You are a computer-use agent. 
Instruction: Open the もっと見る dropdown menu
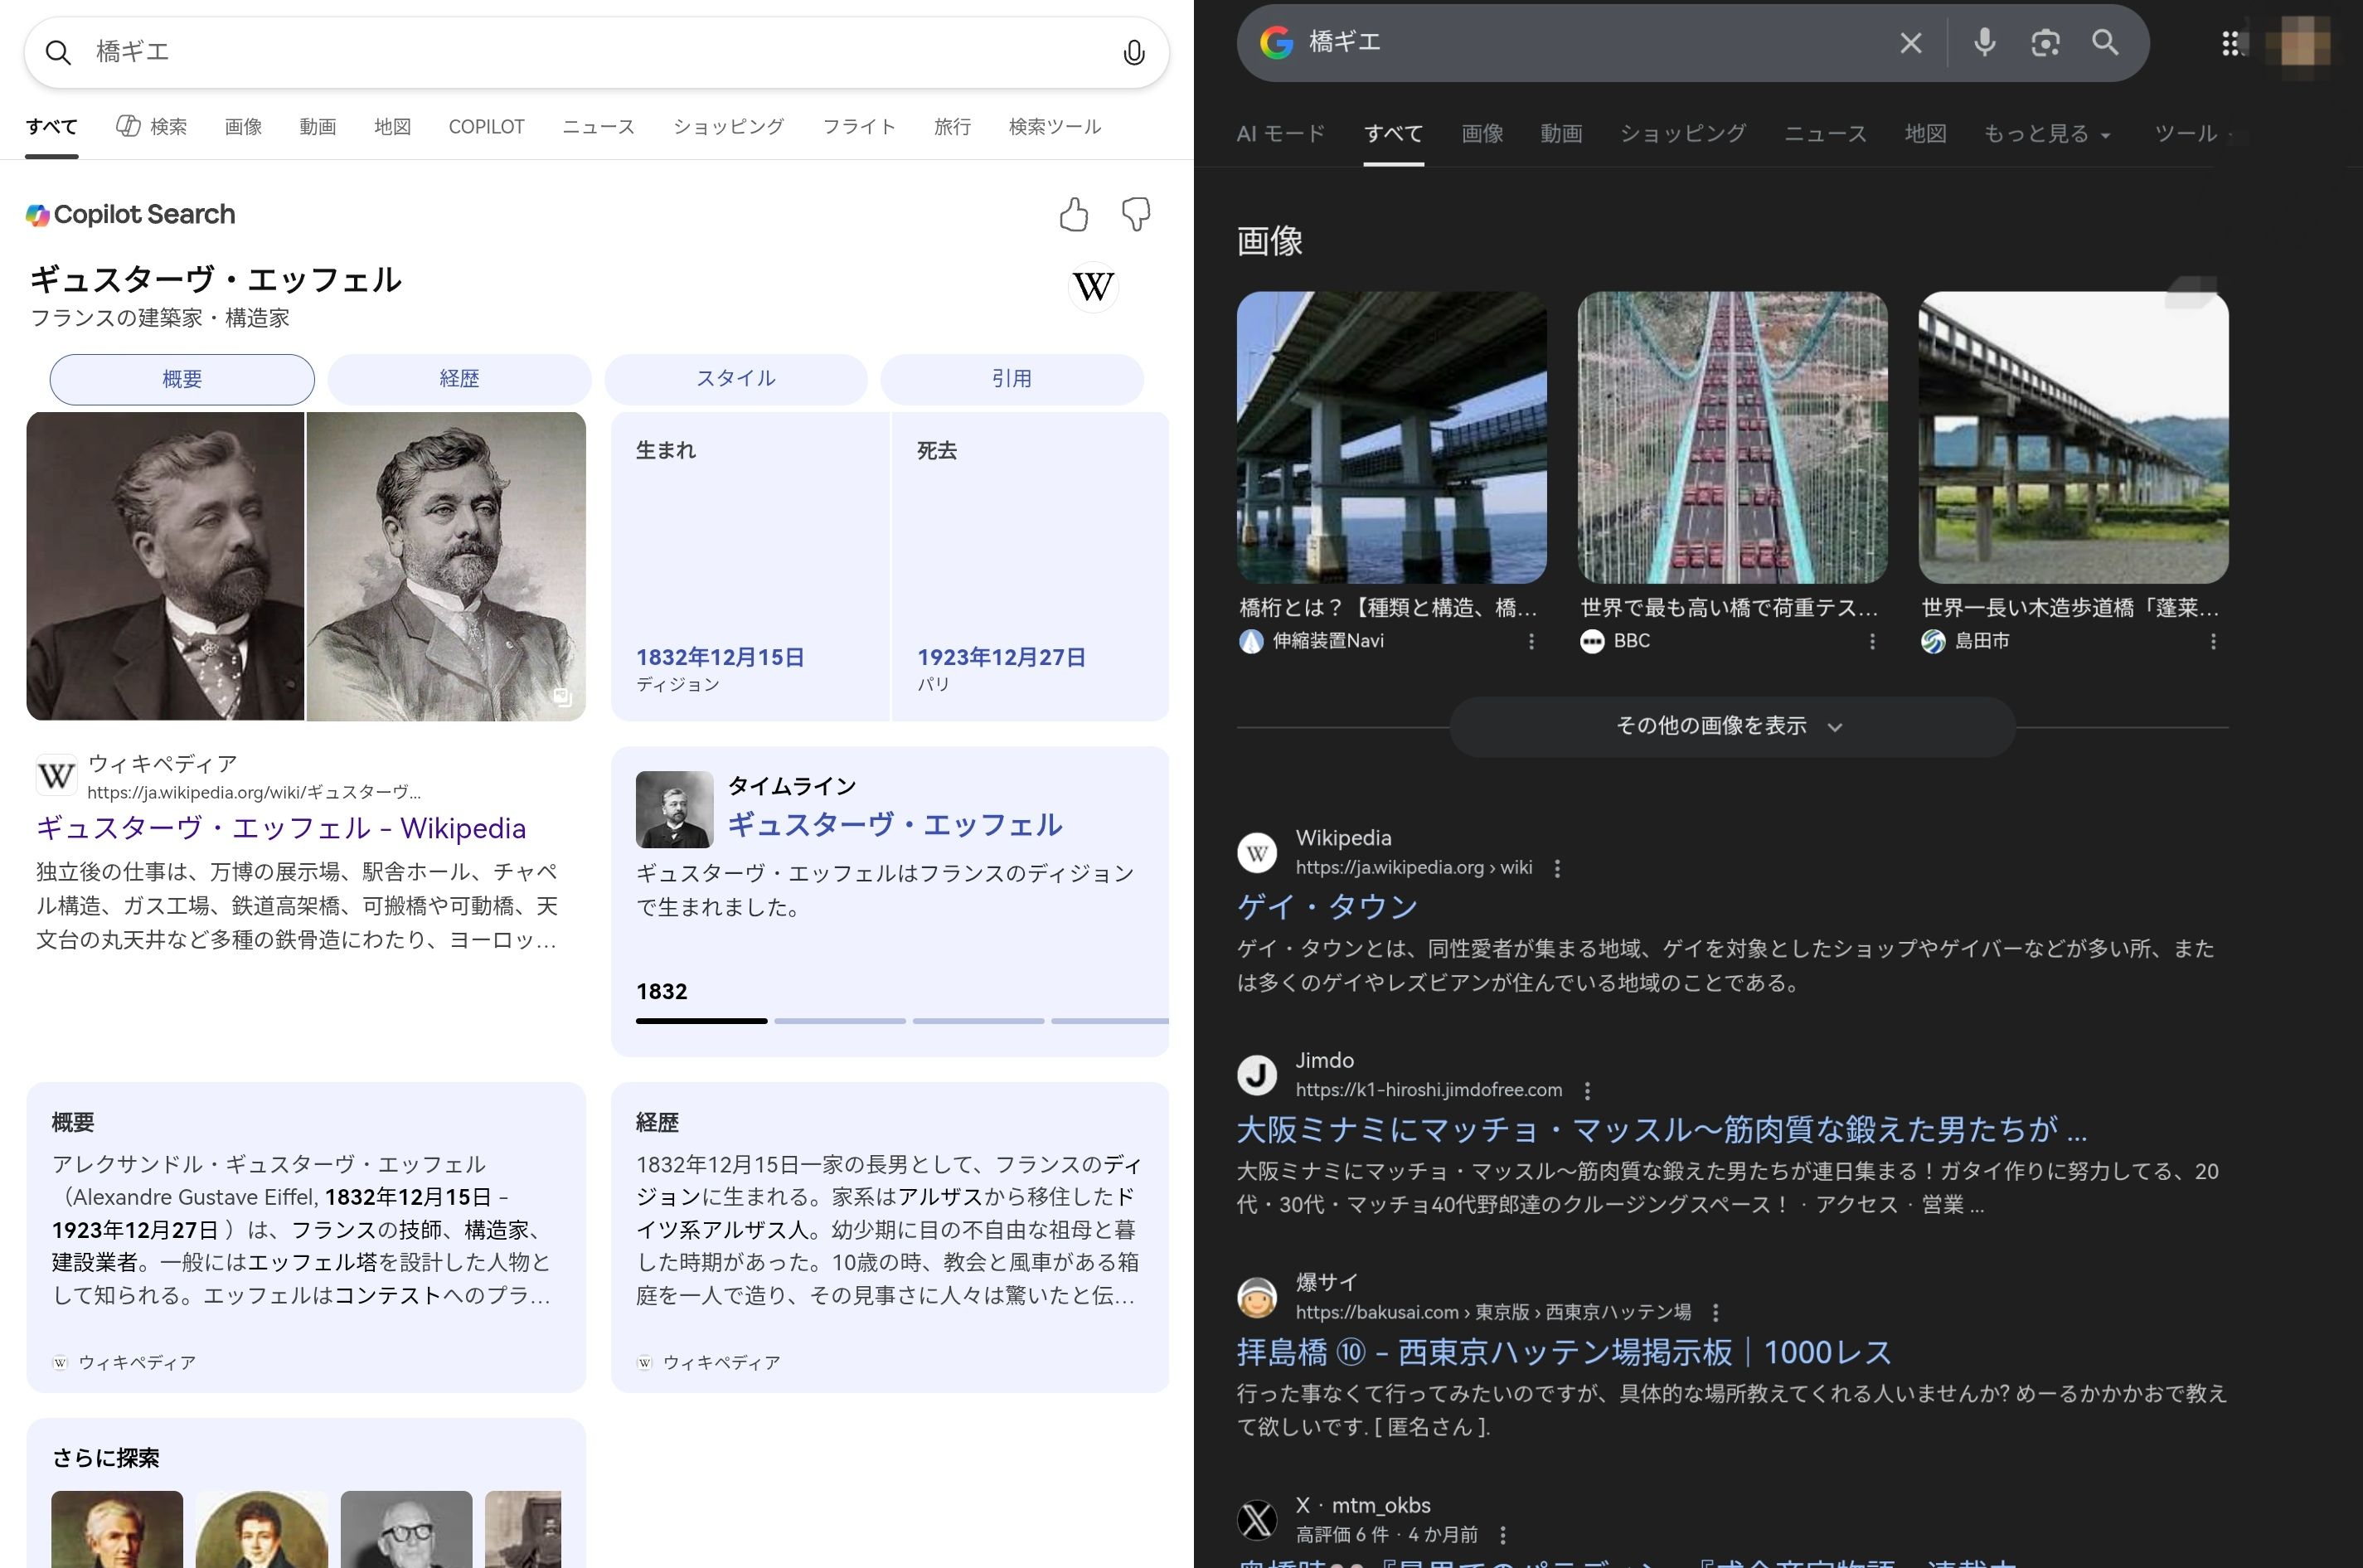click(x=2046, y=134)
